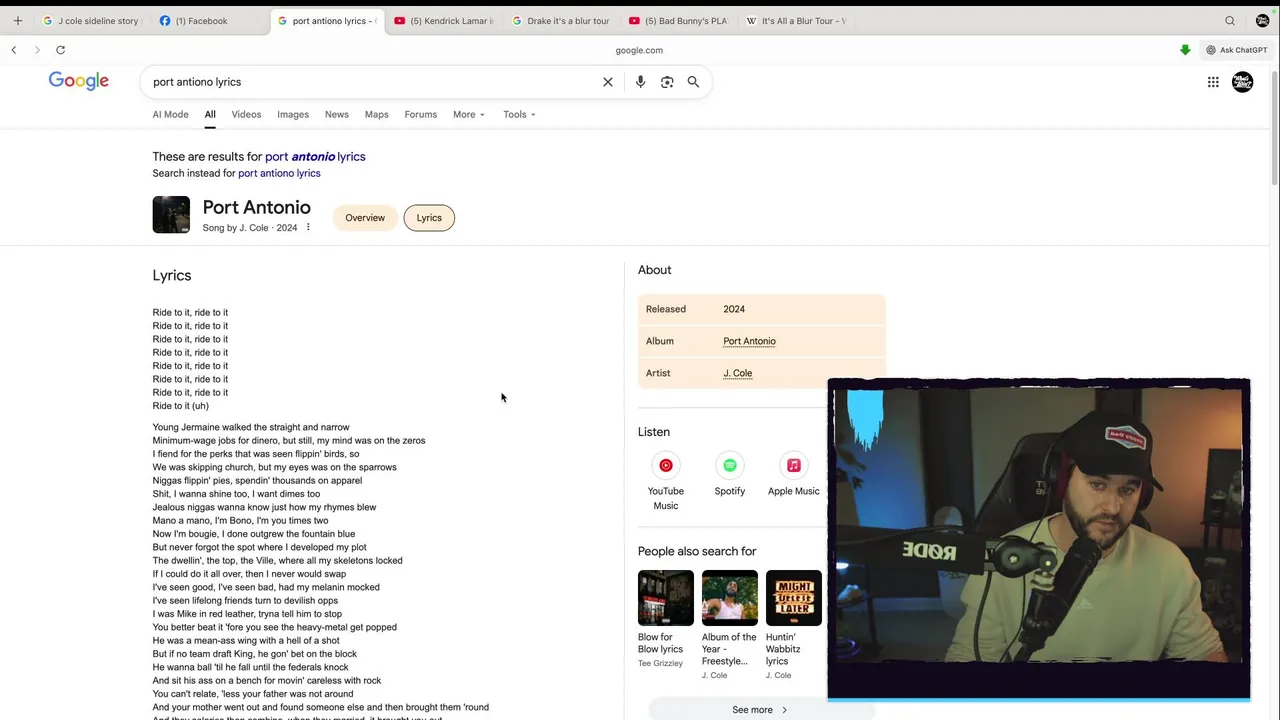The image size is (1280, 720).
Task: Open the Google apps grid
Action: 1213,82
